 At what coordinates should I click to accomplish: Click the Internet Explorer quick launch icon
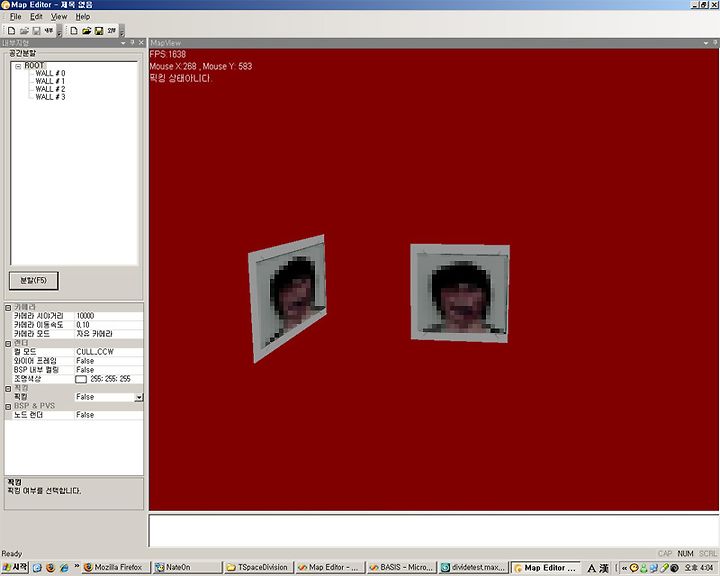click(64, 568)
